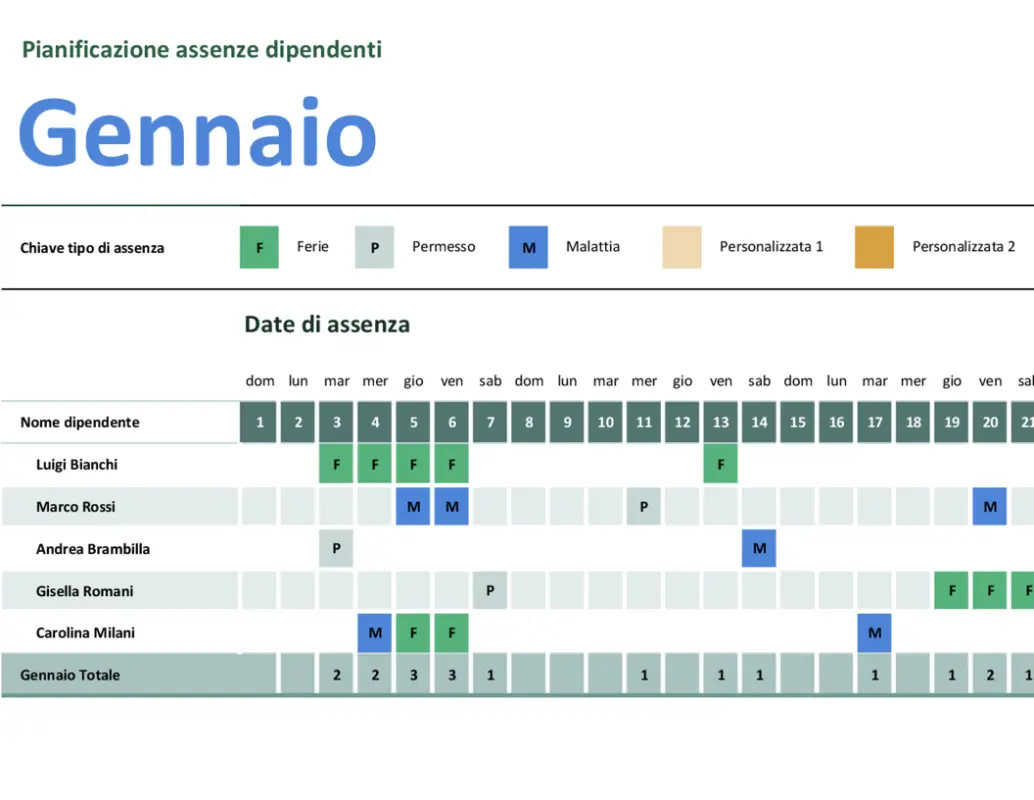Viewport: 1034px width, 800px height.
Task: Select the Personalizzata 1 color swatch
Action: (682, 247)
